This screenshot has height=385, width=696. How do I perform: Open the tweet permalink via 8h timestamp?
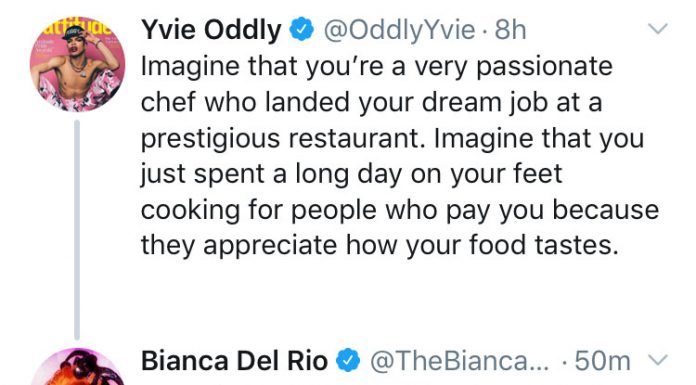[x=510, y=30]
